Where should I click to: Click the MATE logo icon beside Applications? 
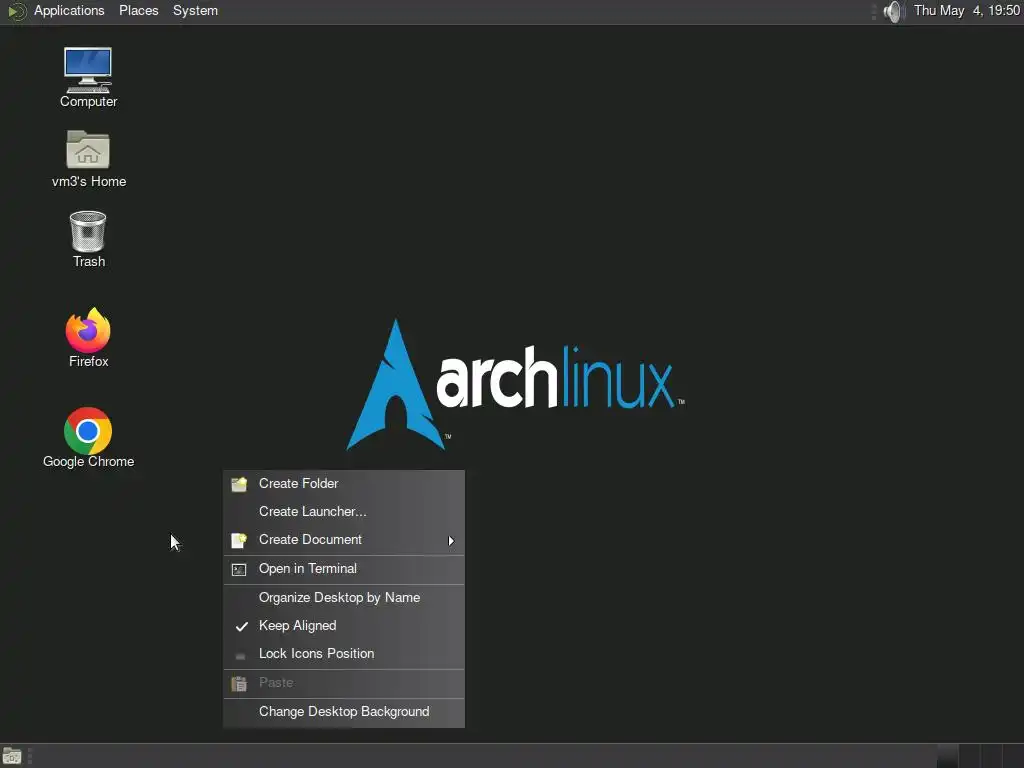17,11
